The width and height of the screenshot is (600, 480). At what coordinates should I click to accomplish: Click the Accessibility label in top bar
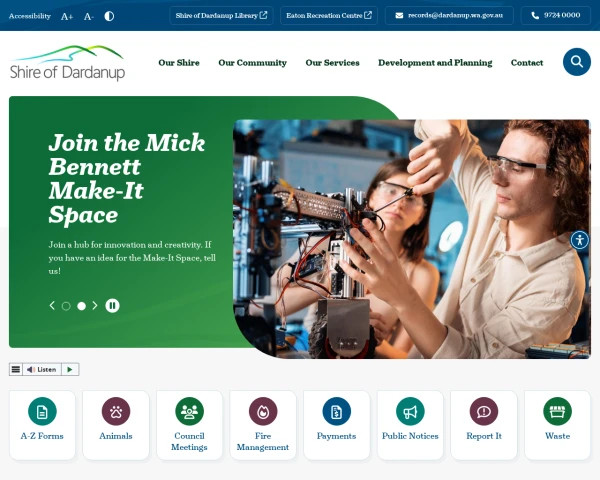(30, 16)
